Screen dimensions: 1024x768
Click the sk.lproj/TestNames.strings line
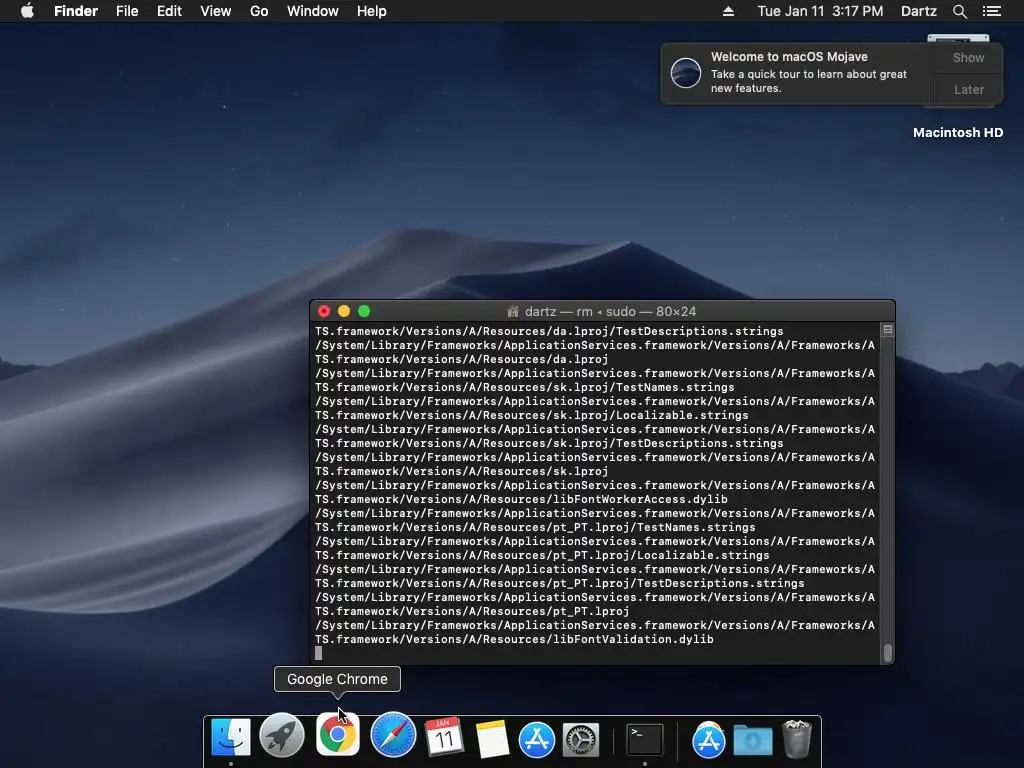click(524, 387)
